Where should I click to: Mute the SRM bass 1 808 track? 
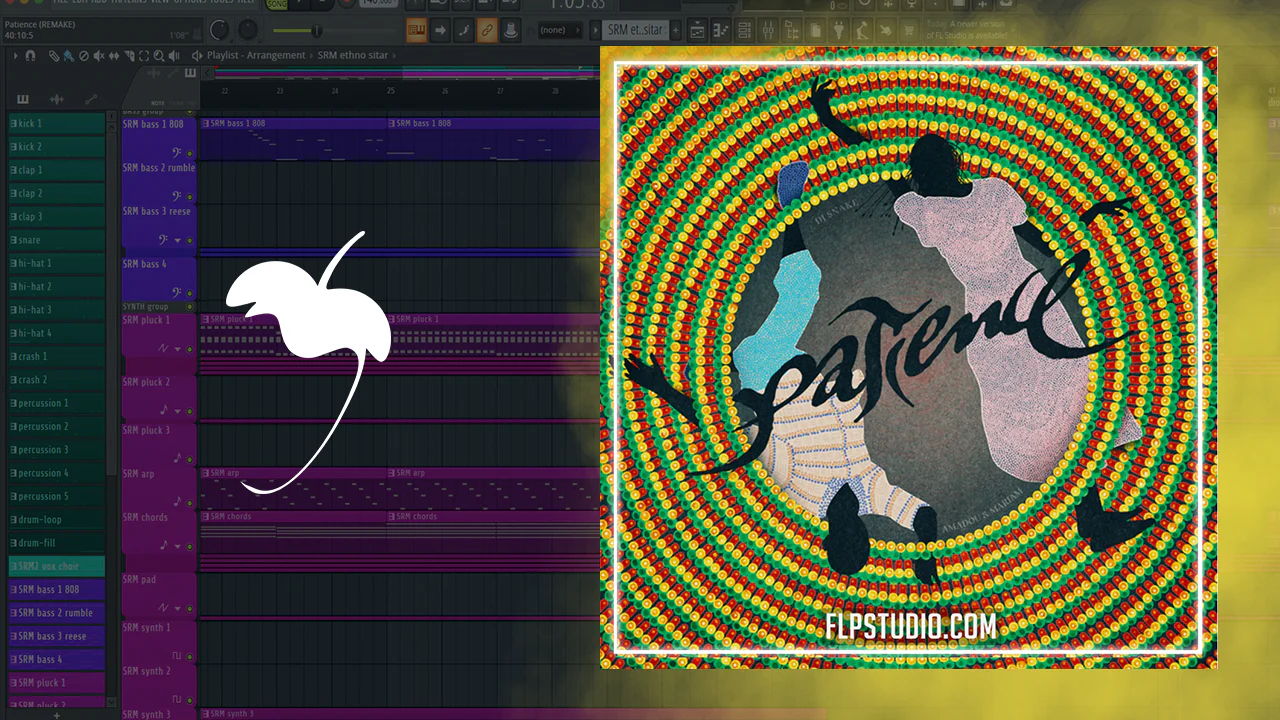190,152
